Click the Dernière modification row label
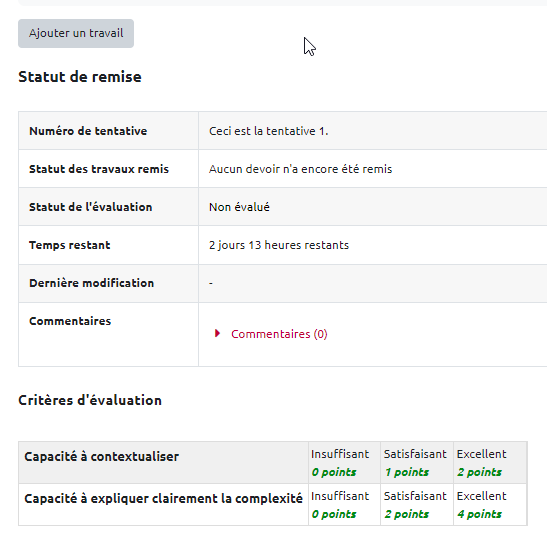547x536 pixels. point(92,283)
